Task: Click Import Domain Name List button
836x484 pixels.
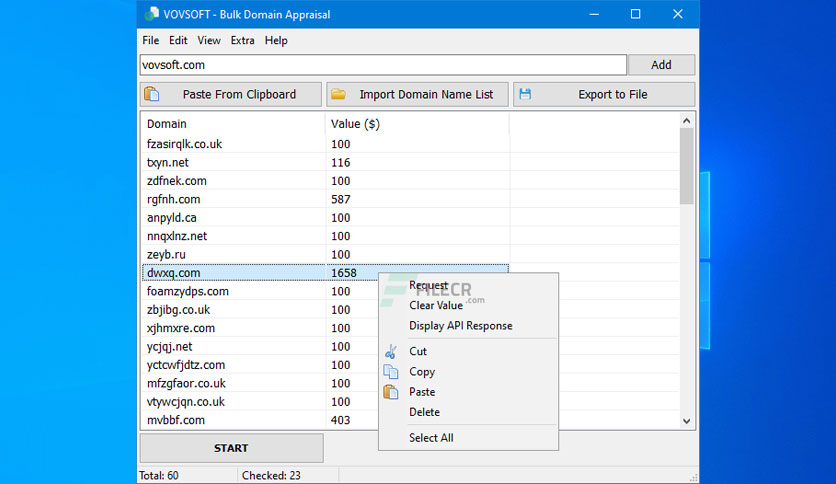Action: coord(417,94)
